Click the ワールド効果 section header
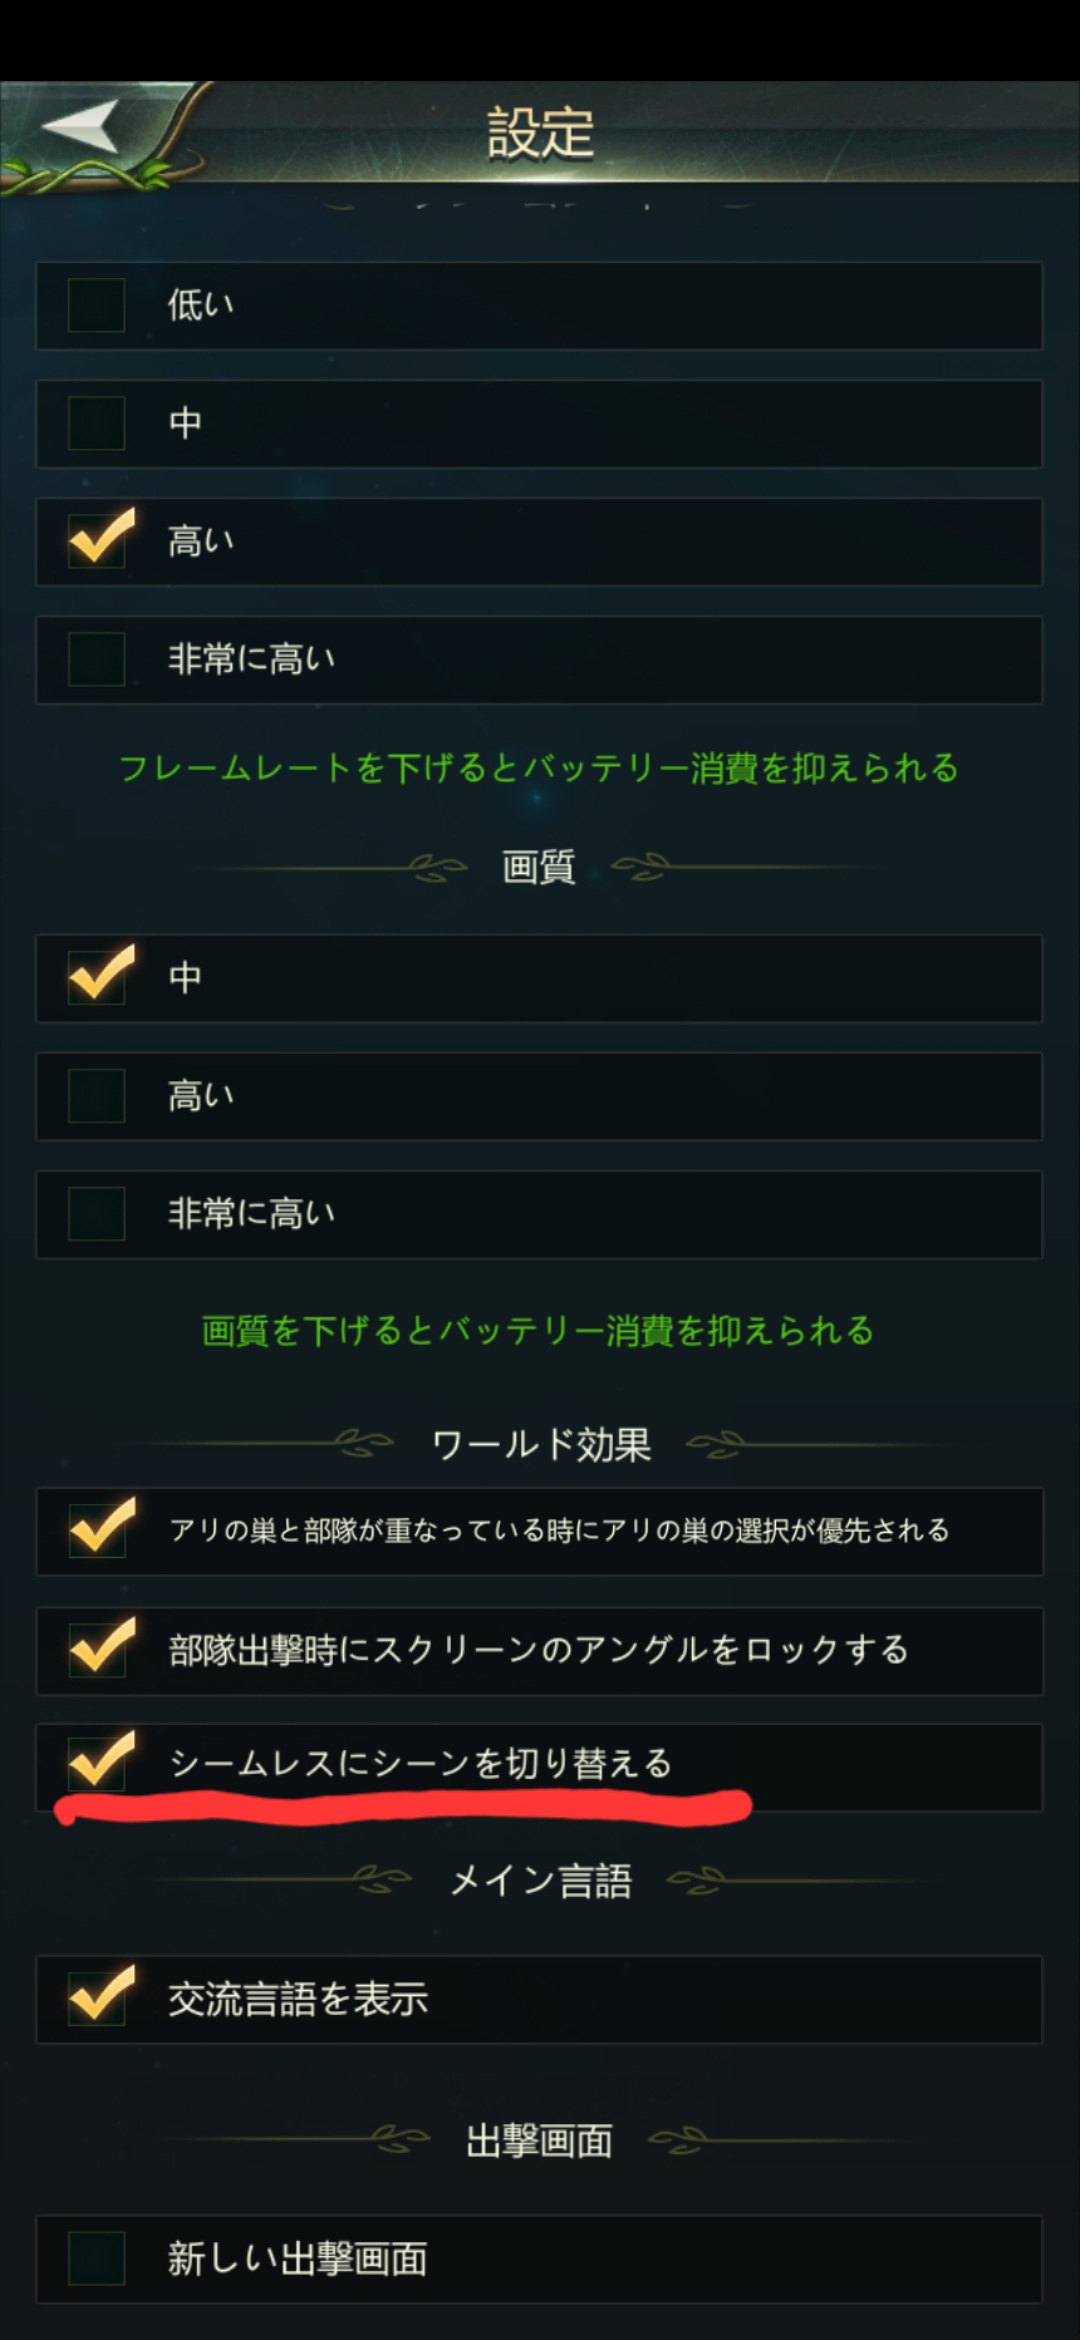Screen dimensions: 1080x2340 point(540,1445)
